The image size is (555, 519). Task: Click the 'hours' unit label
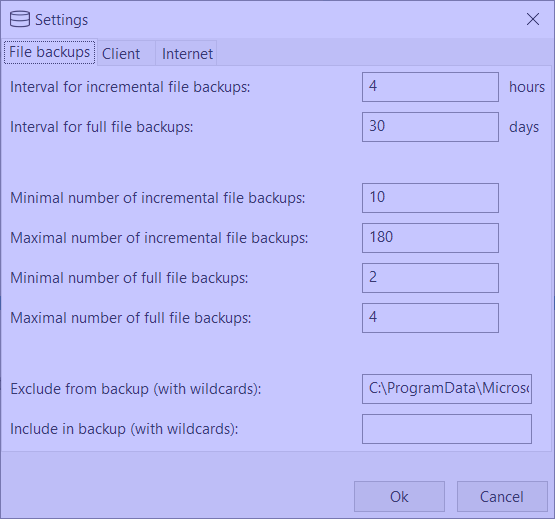527,87
